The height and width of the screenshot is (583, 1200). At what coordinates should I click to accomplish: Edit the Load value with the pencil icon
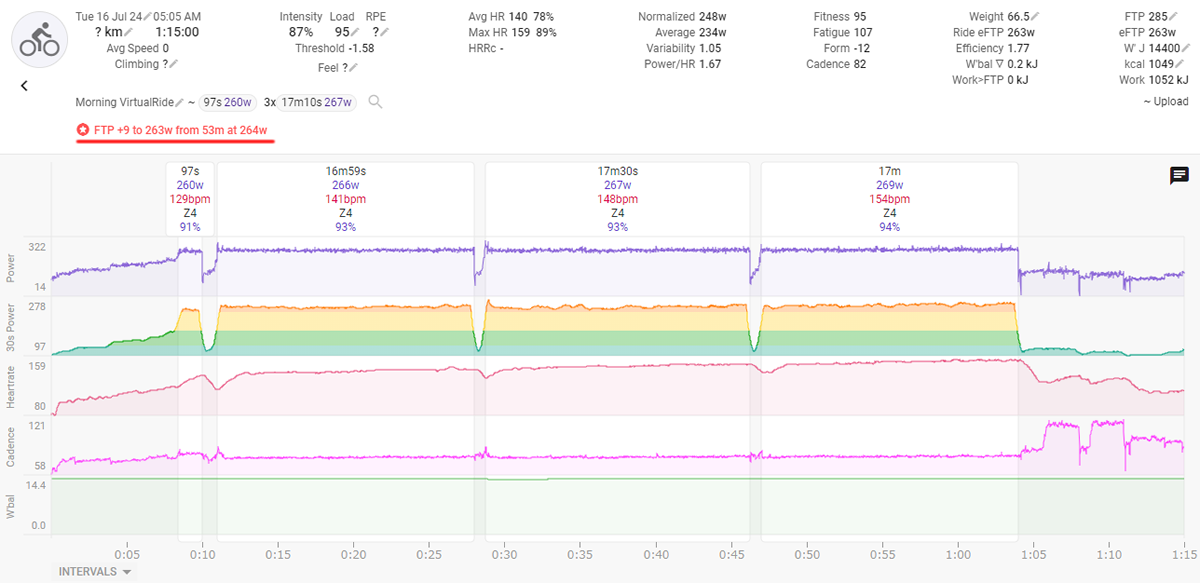pos(357,33)
